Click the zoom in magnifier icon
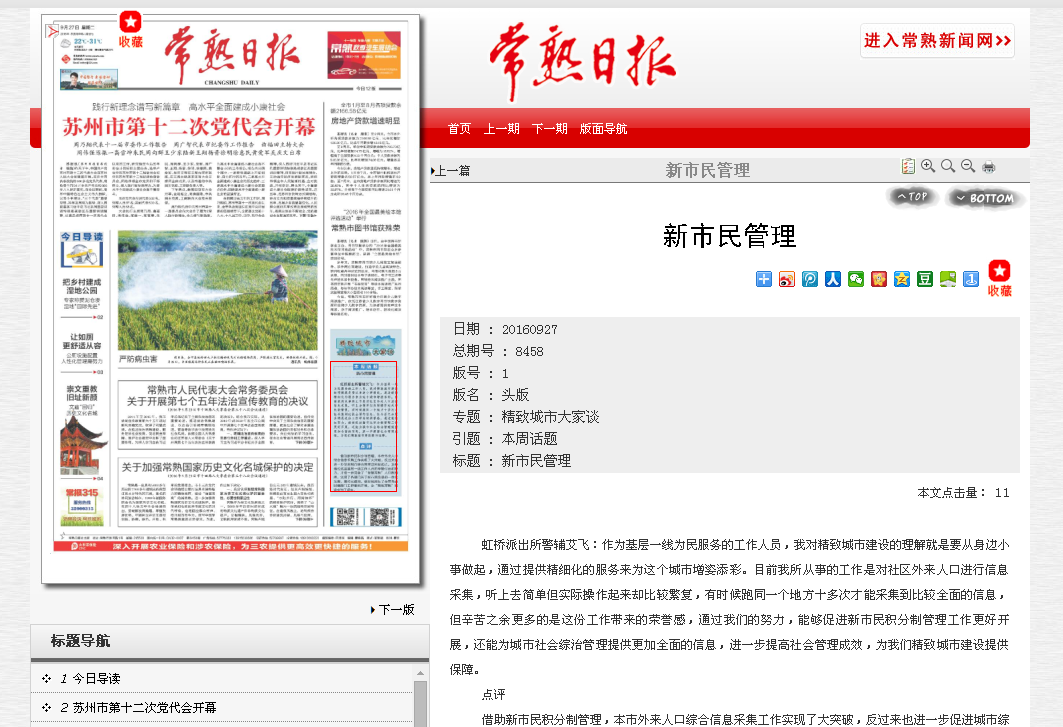 click(928, 167)
